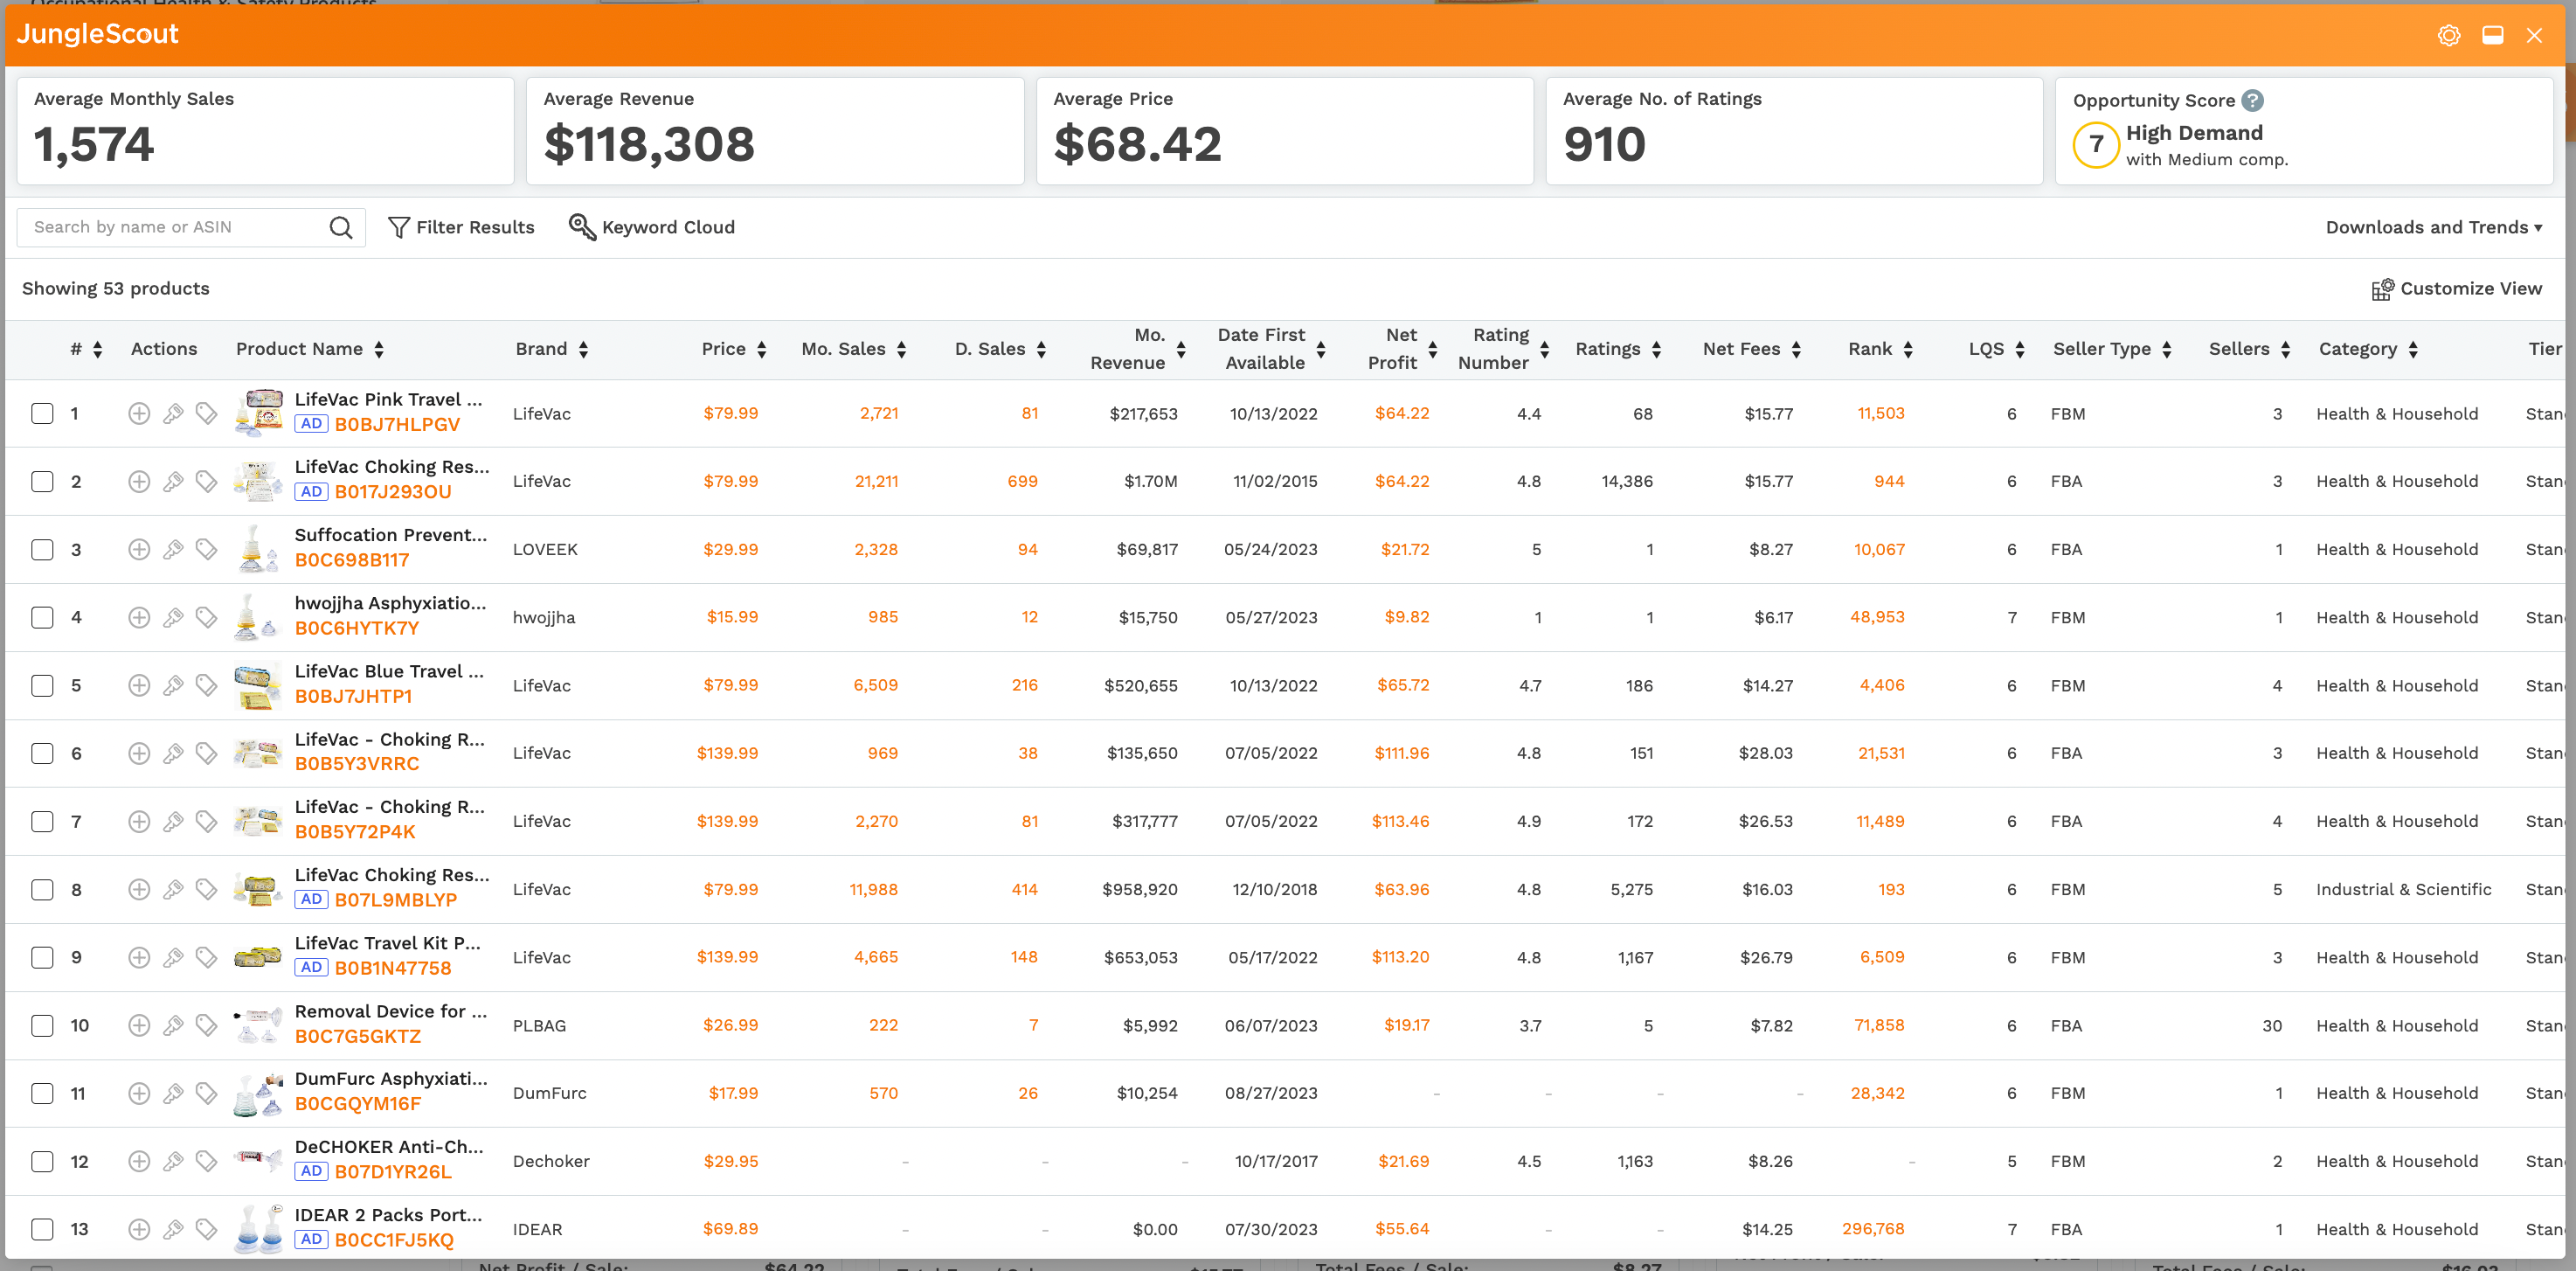
Task: Click the tag icon for LifeVac Blue Travel row
Action: point(206,685)
